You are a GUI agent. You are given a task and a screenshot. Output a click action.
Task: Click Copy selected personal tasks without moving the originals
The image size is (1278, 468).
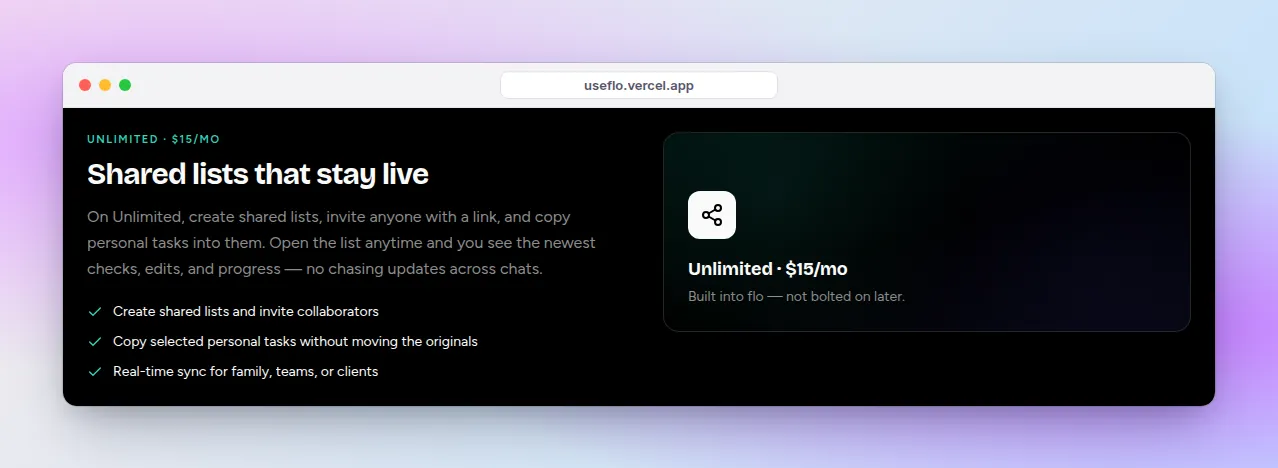(295, 342)
